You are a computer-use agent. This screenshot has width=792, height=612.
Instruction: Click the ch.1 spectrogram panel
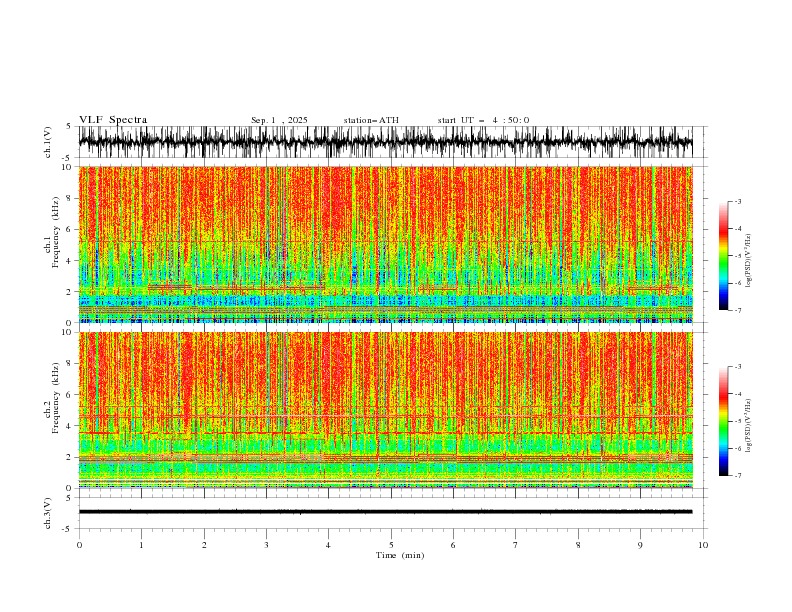click(x=385, y=244)
